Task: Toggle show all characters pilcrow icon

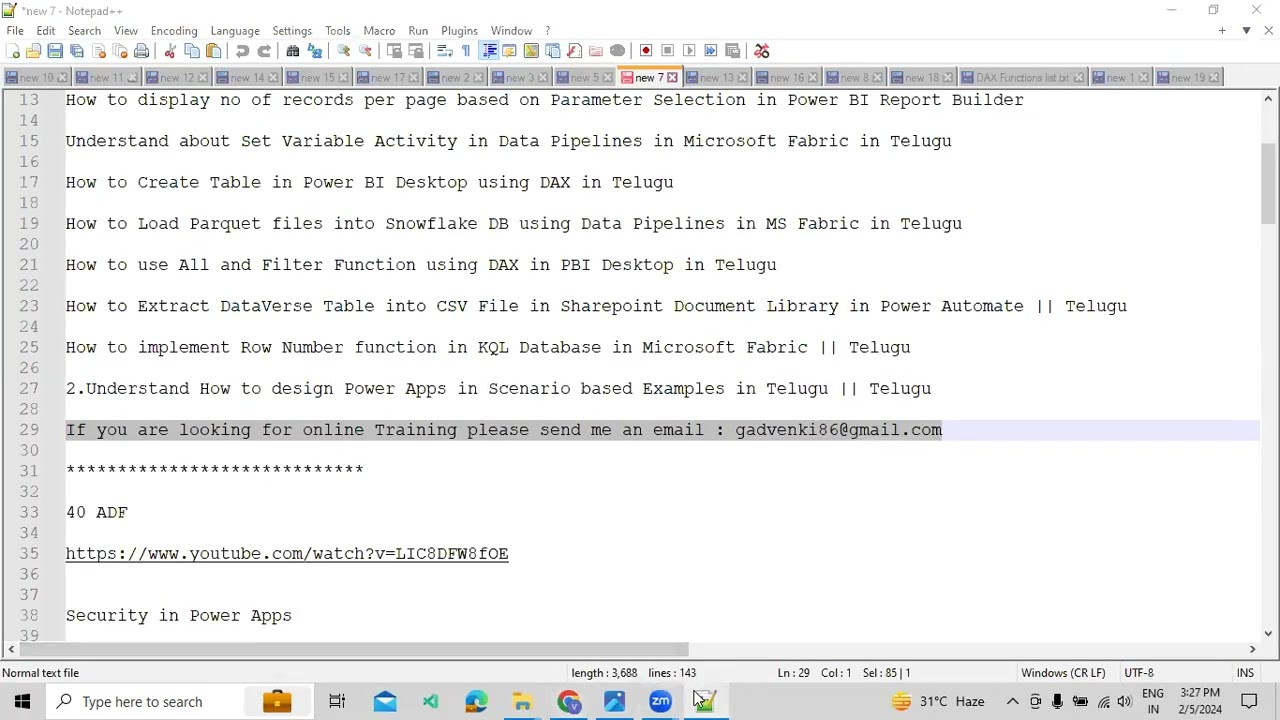Action: (x=466, y=51)
